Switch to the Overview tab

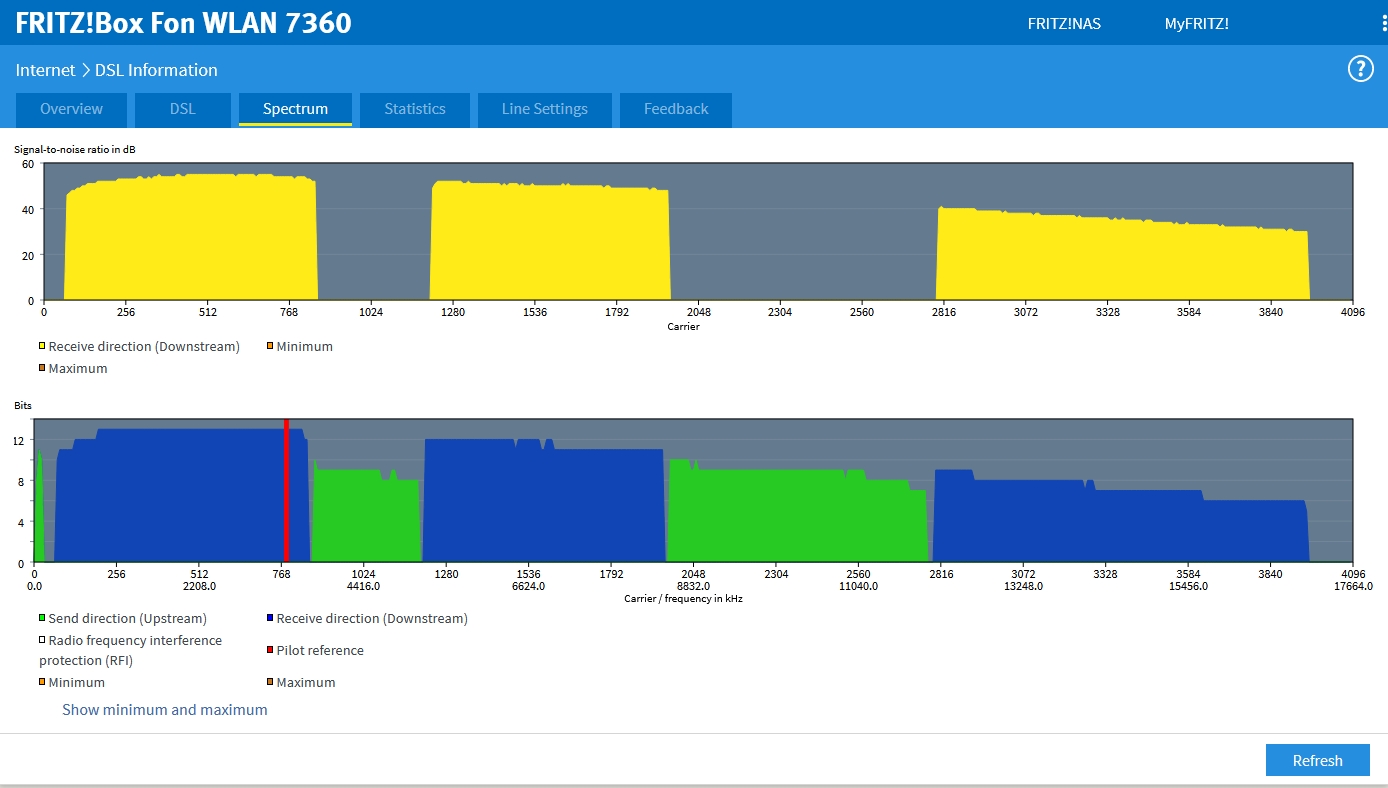pos(71,109)
